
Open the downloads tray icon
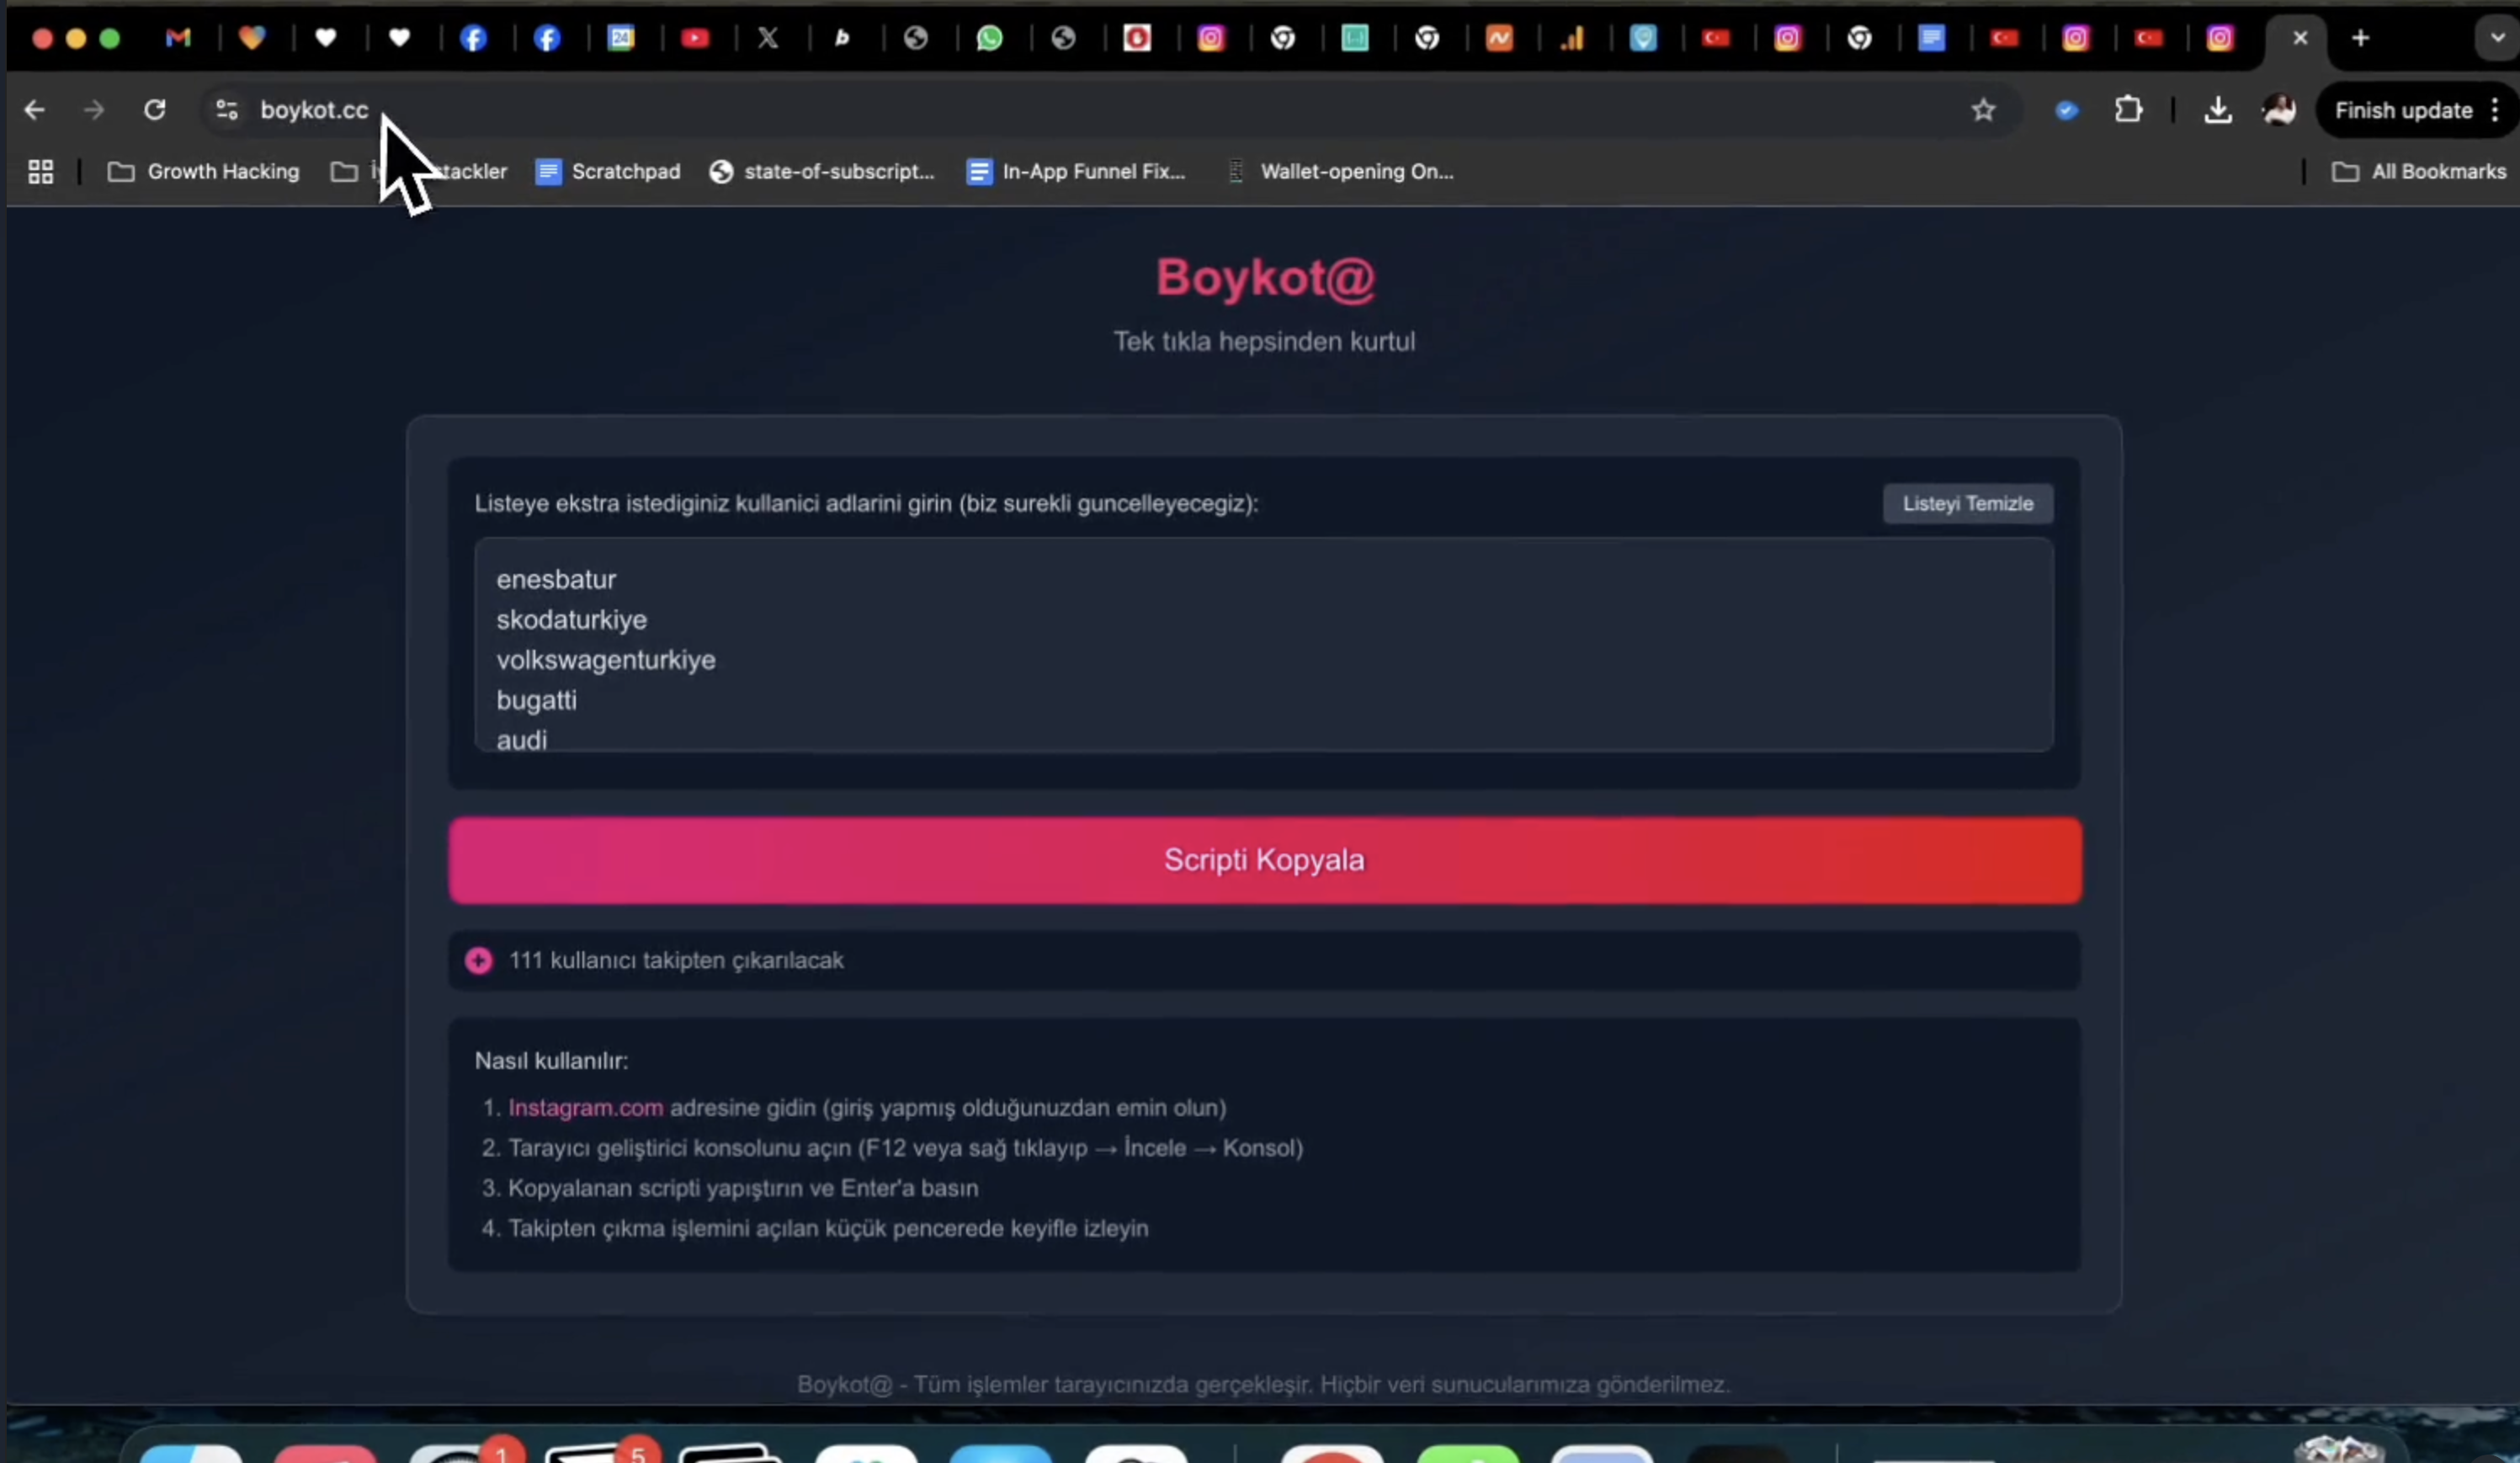(2217, 110)
